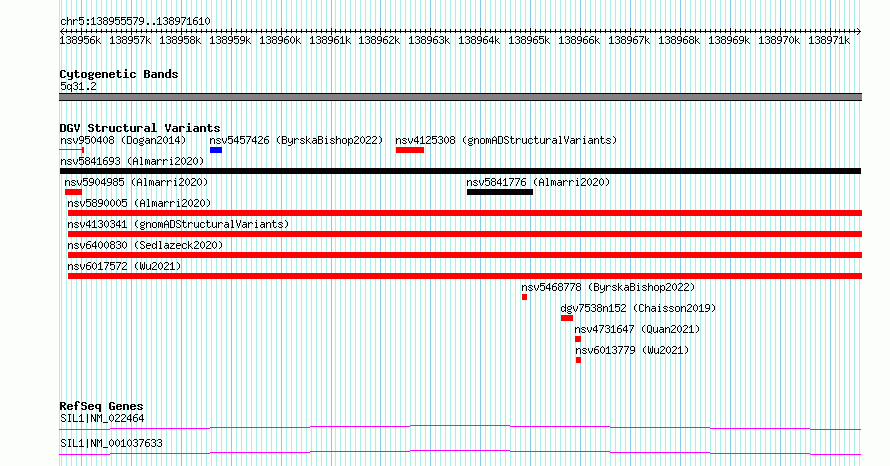This screenshot has width=890, height=466.
Task: Select the magenta SIL1 NM_022464 transcript line
Action: [460, 427]
